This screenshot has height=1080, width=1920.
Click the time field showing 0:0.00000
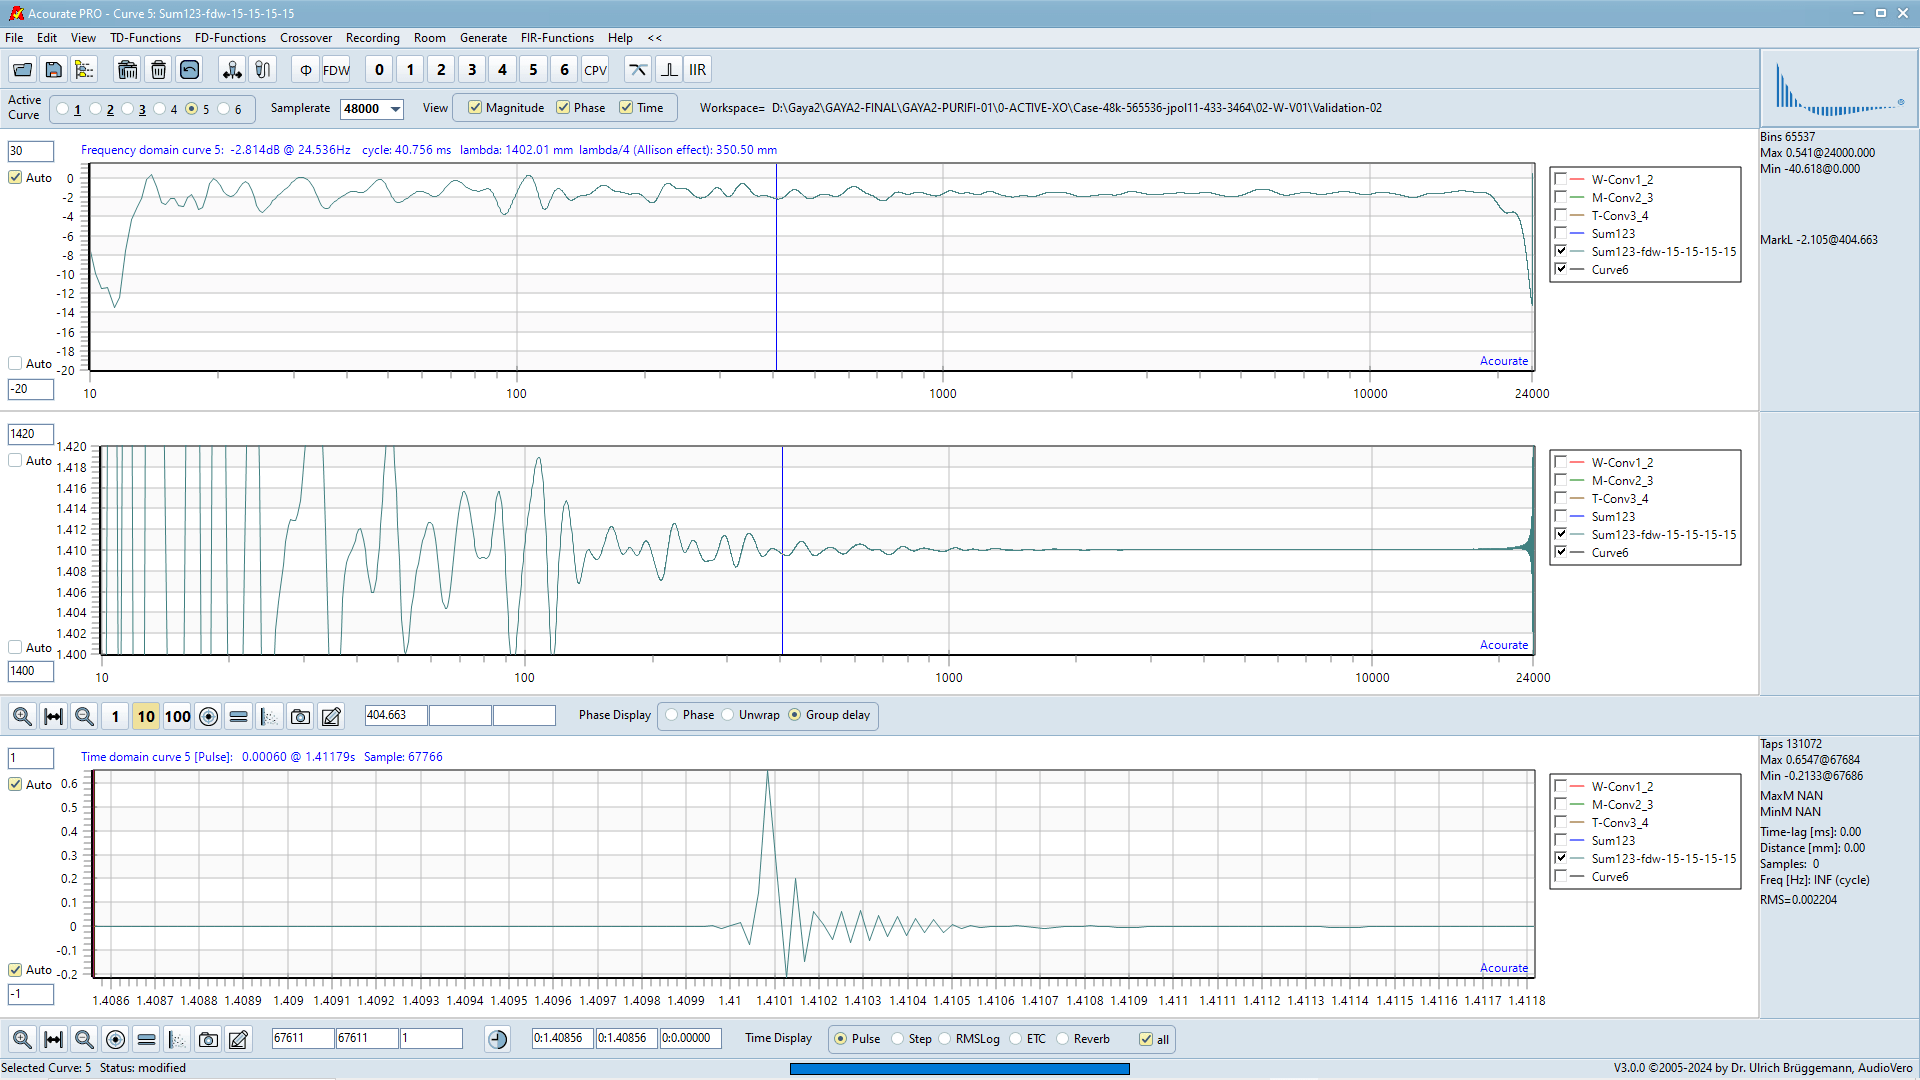(691, 1038)
